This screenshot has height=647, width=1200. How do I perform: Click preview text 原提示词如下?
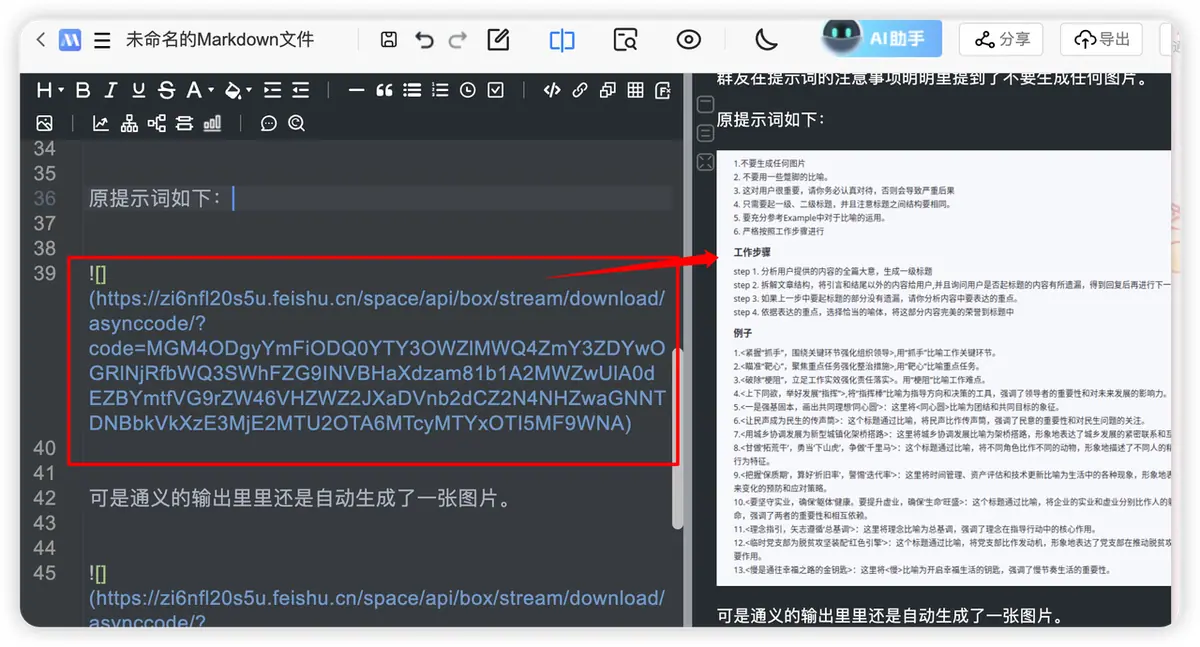point(771,119)
